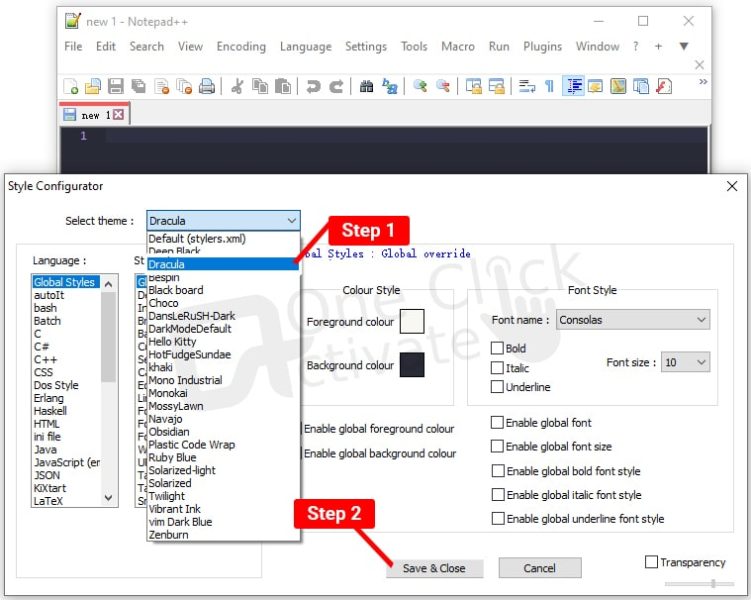Click the Save & Close button

click(434, 568)
